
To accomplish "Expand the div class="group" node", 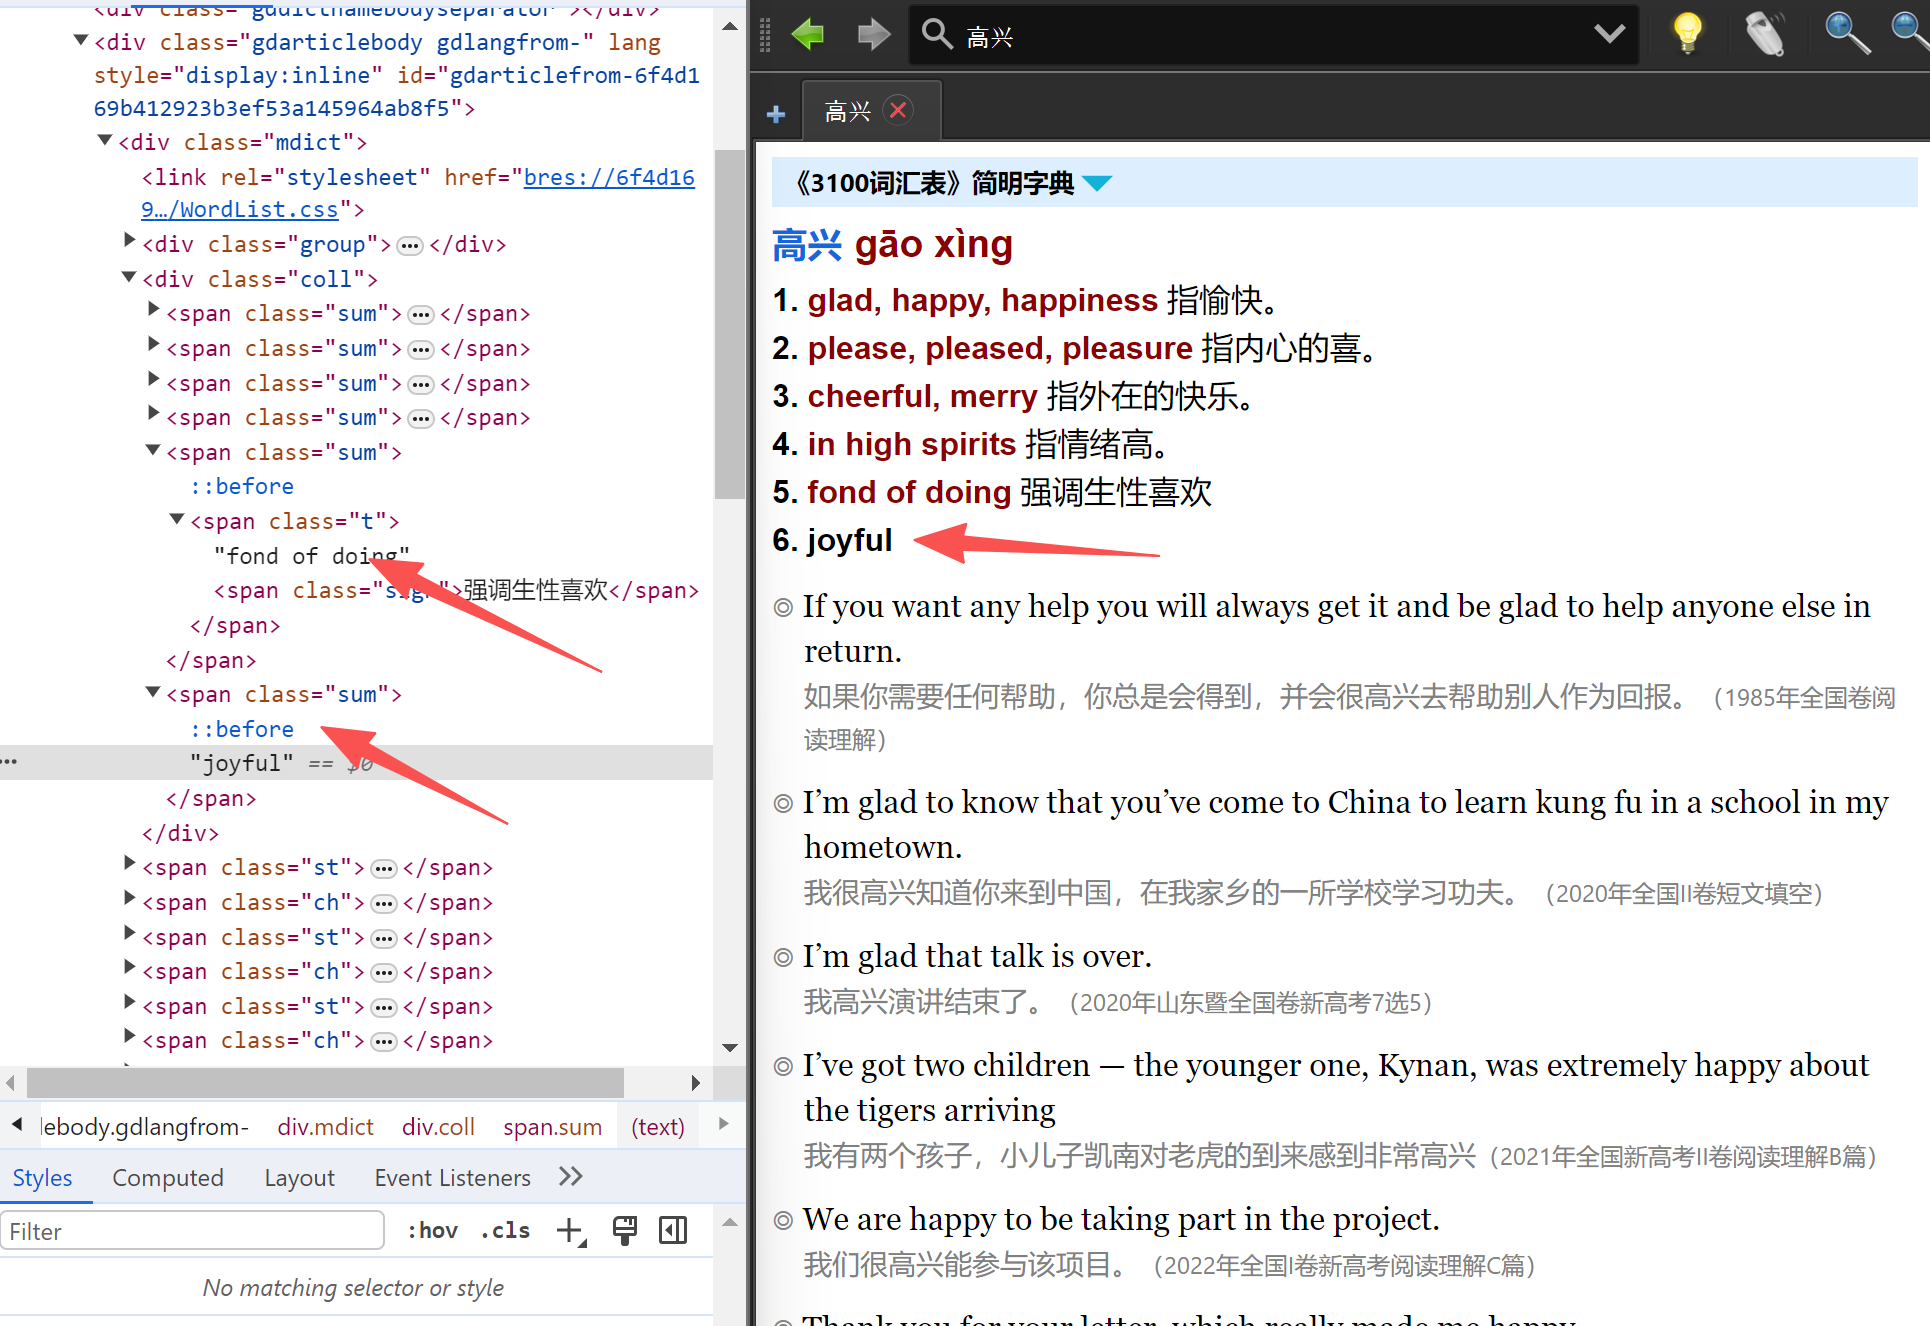I will pos(129,239).
